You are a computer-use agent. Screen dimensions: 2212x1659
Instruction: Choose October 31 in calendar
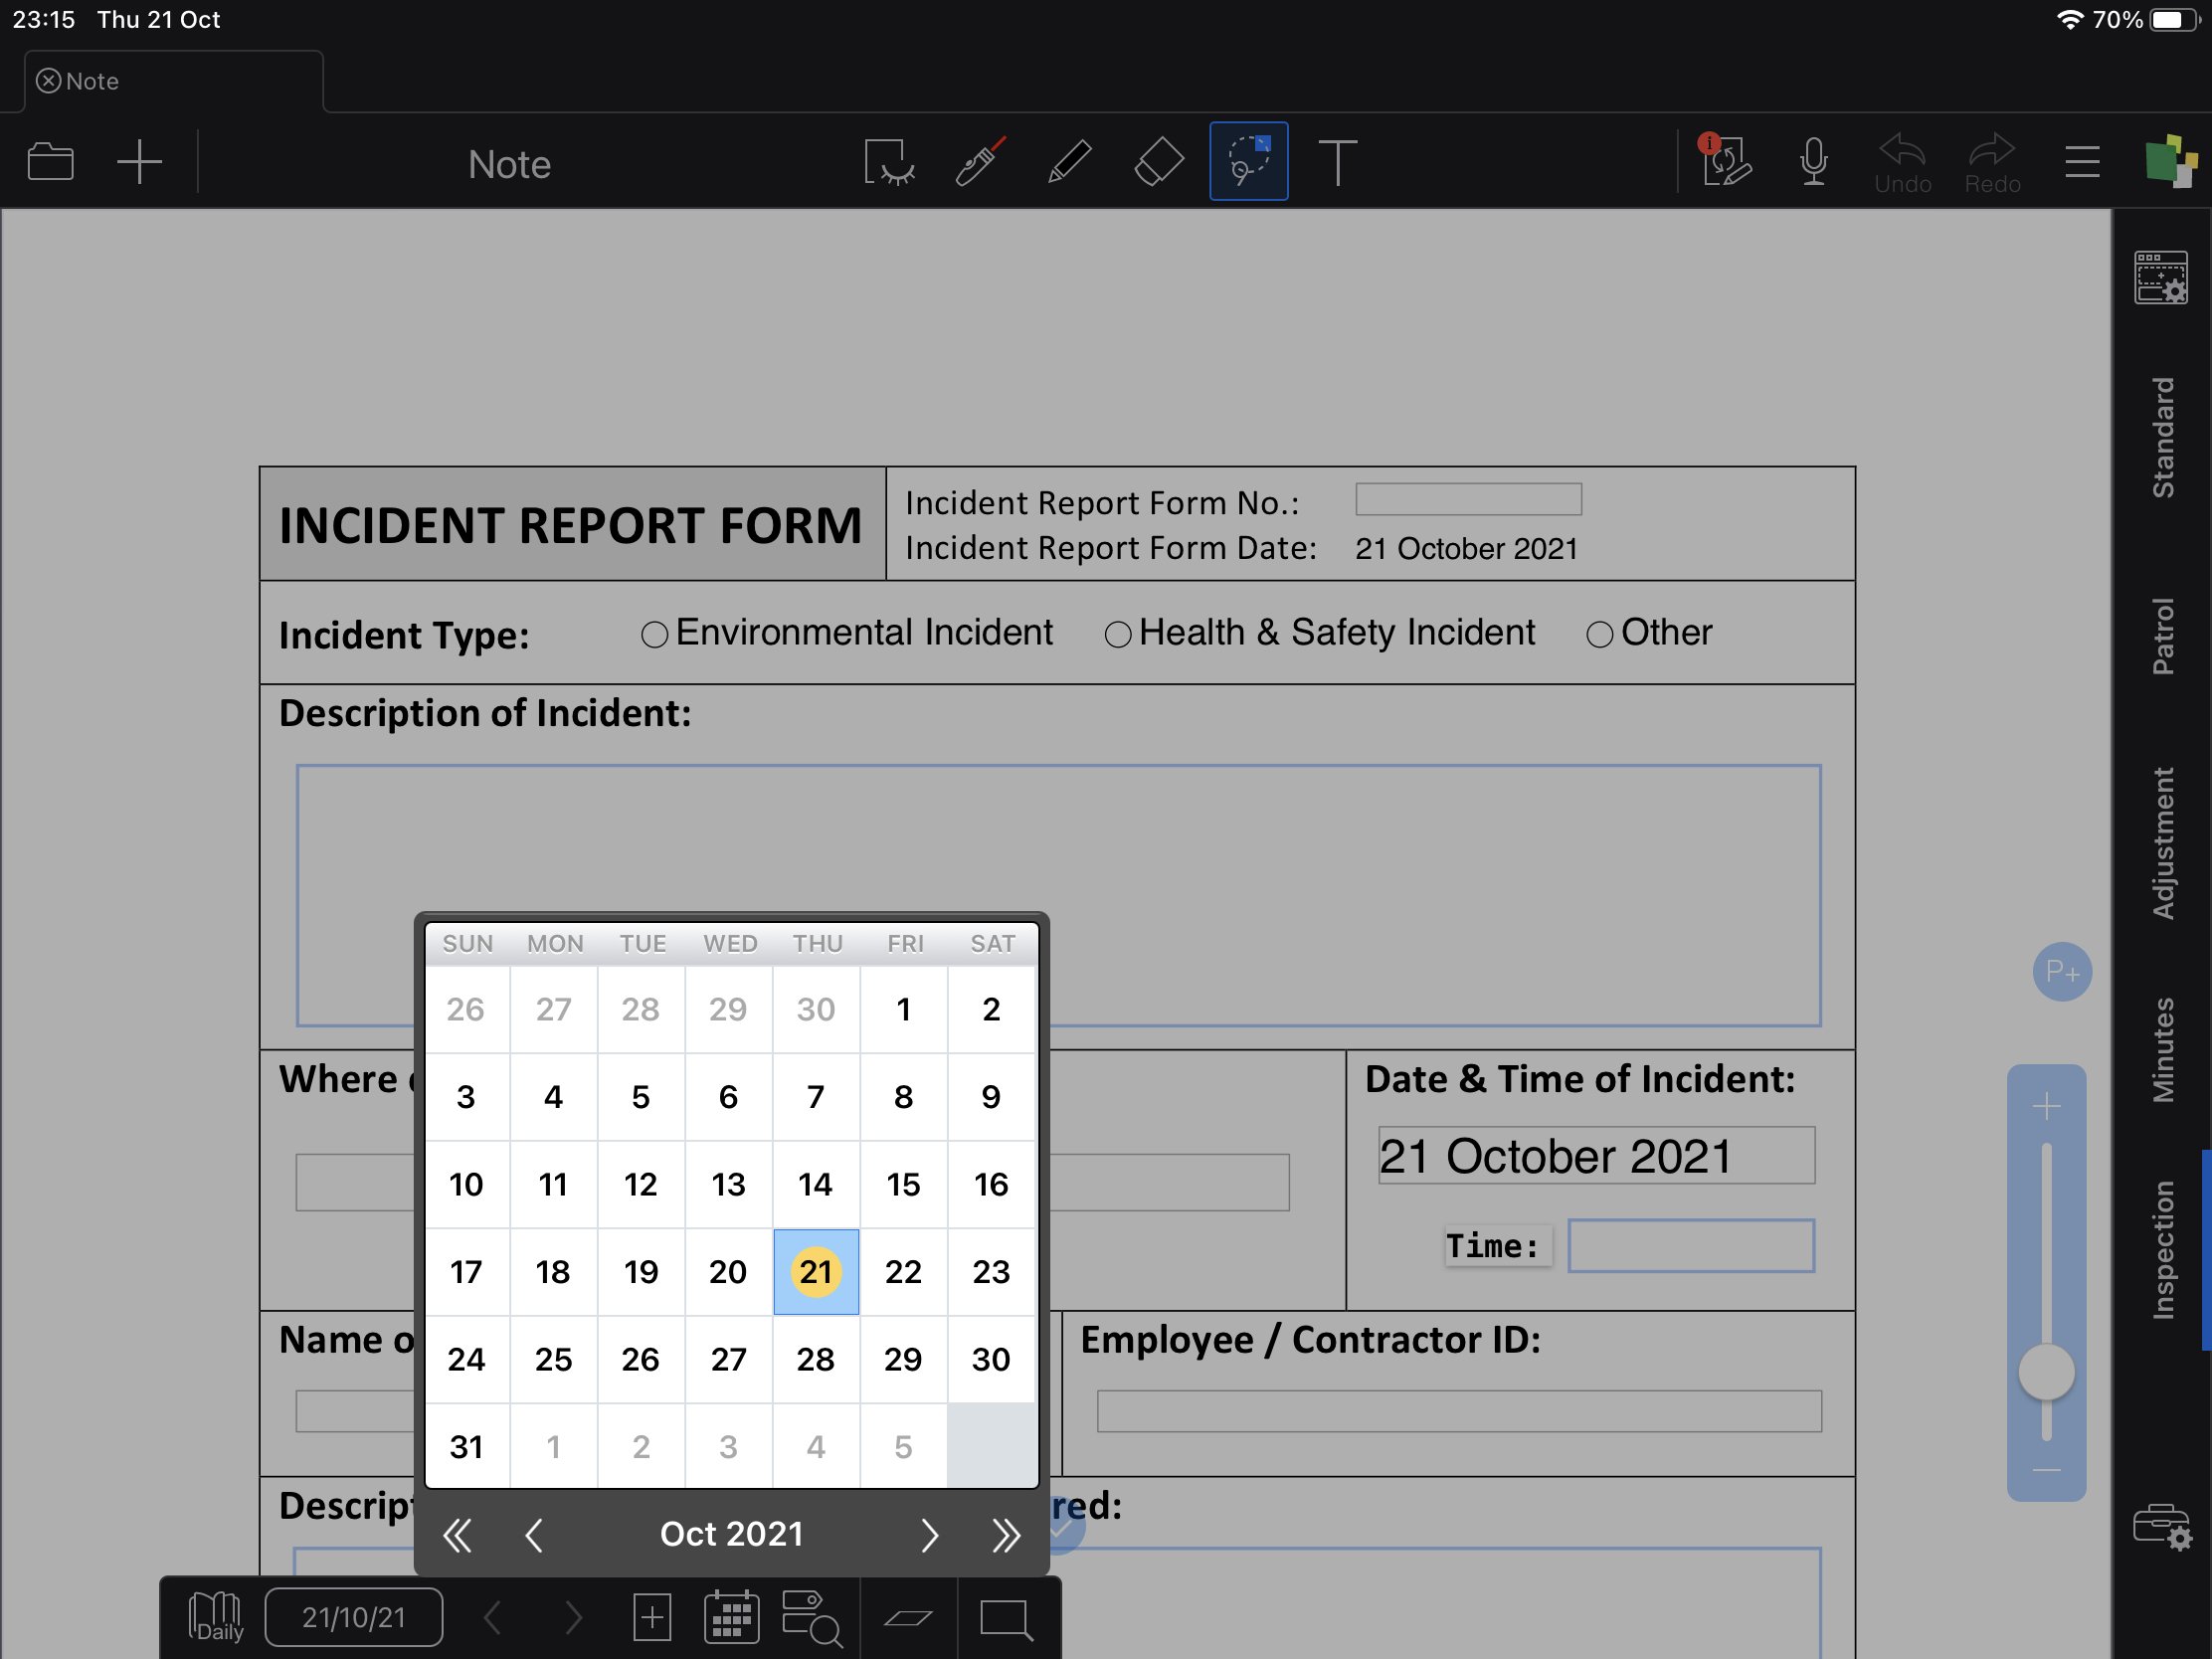pos(466,1446)
